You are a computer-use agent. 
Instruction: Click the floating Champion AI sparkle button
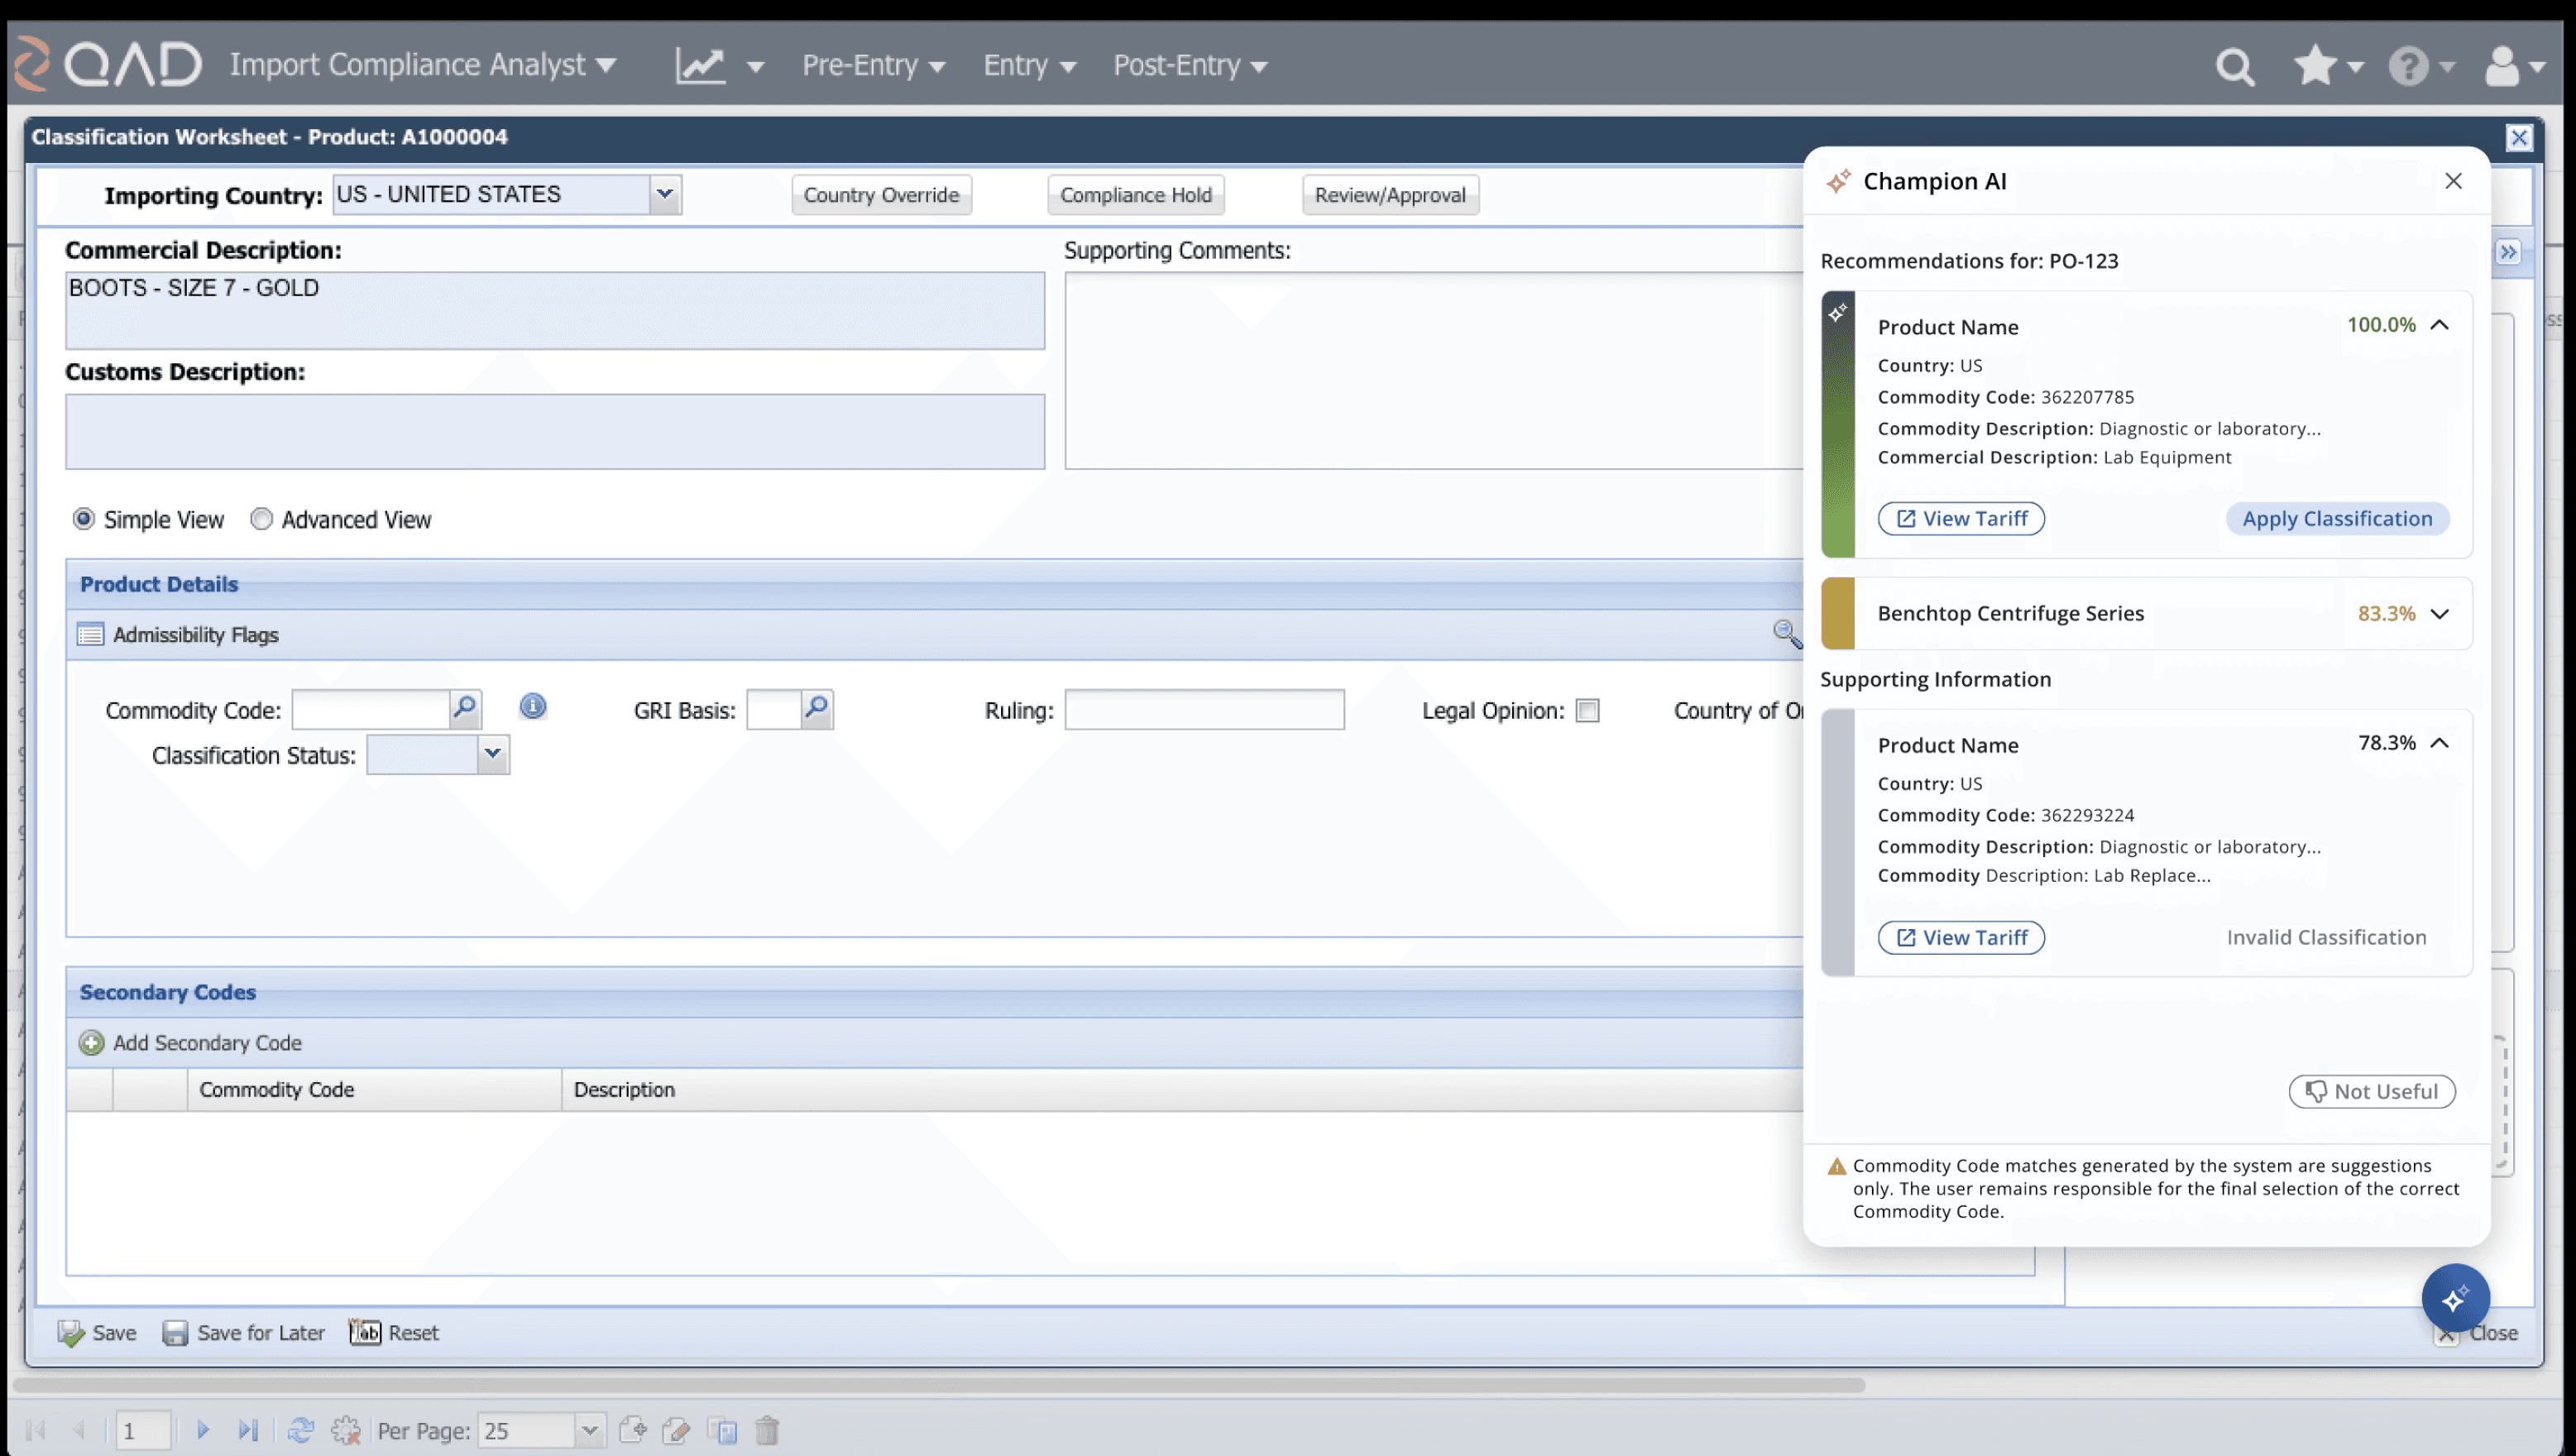pos(2454,1298)
